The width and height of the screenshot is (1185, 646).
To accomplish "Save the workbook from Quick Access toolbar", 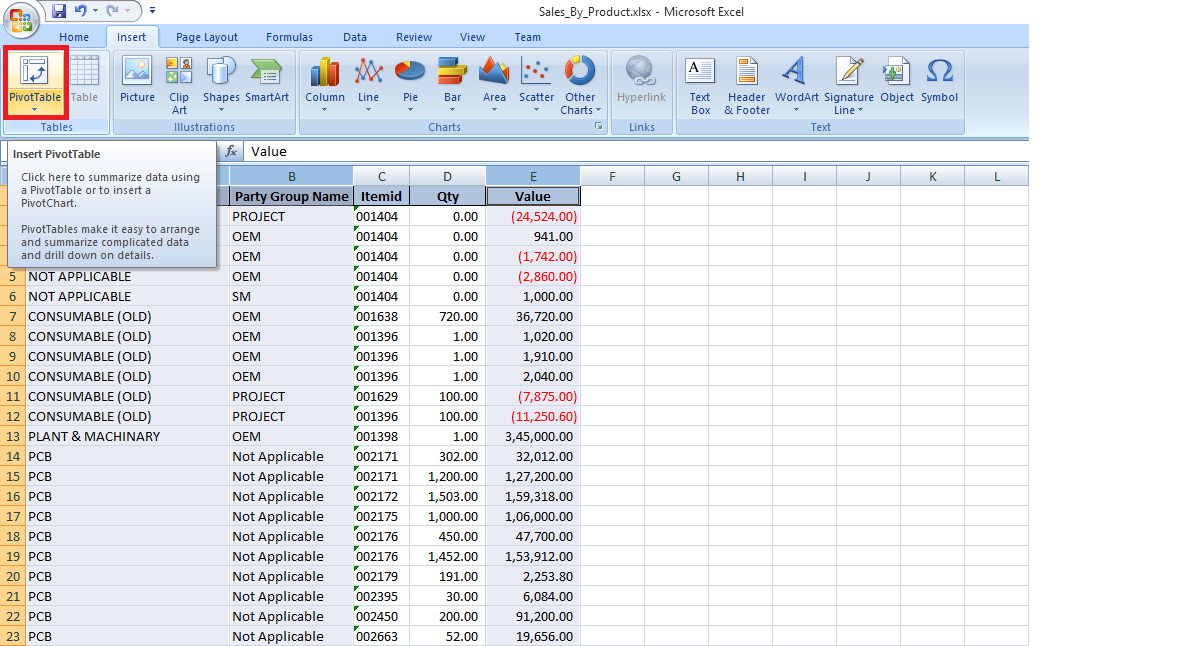I will 59,11.
